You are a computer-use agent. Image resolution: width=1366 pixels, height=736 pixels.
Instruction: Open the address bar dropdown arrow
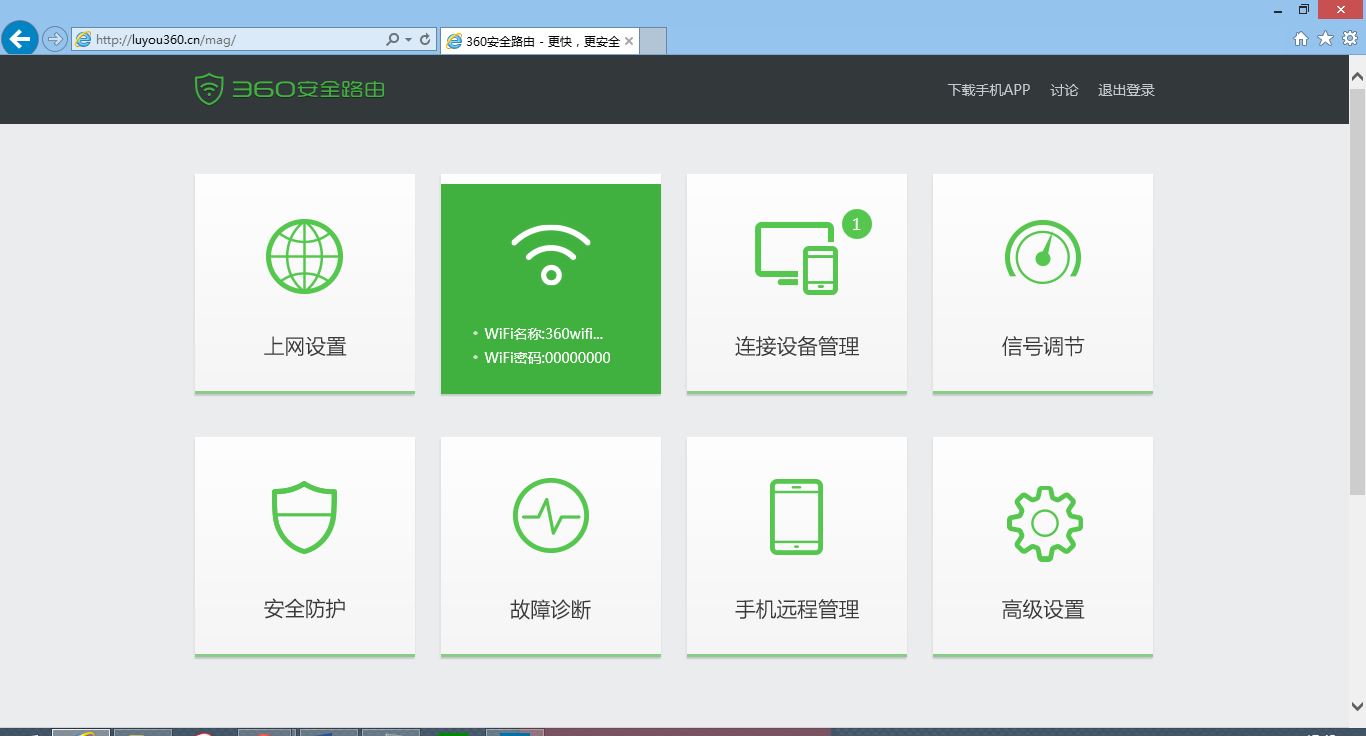408,40
